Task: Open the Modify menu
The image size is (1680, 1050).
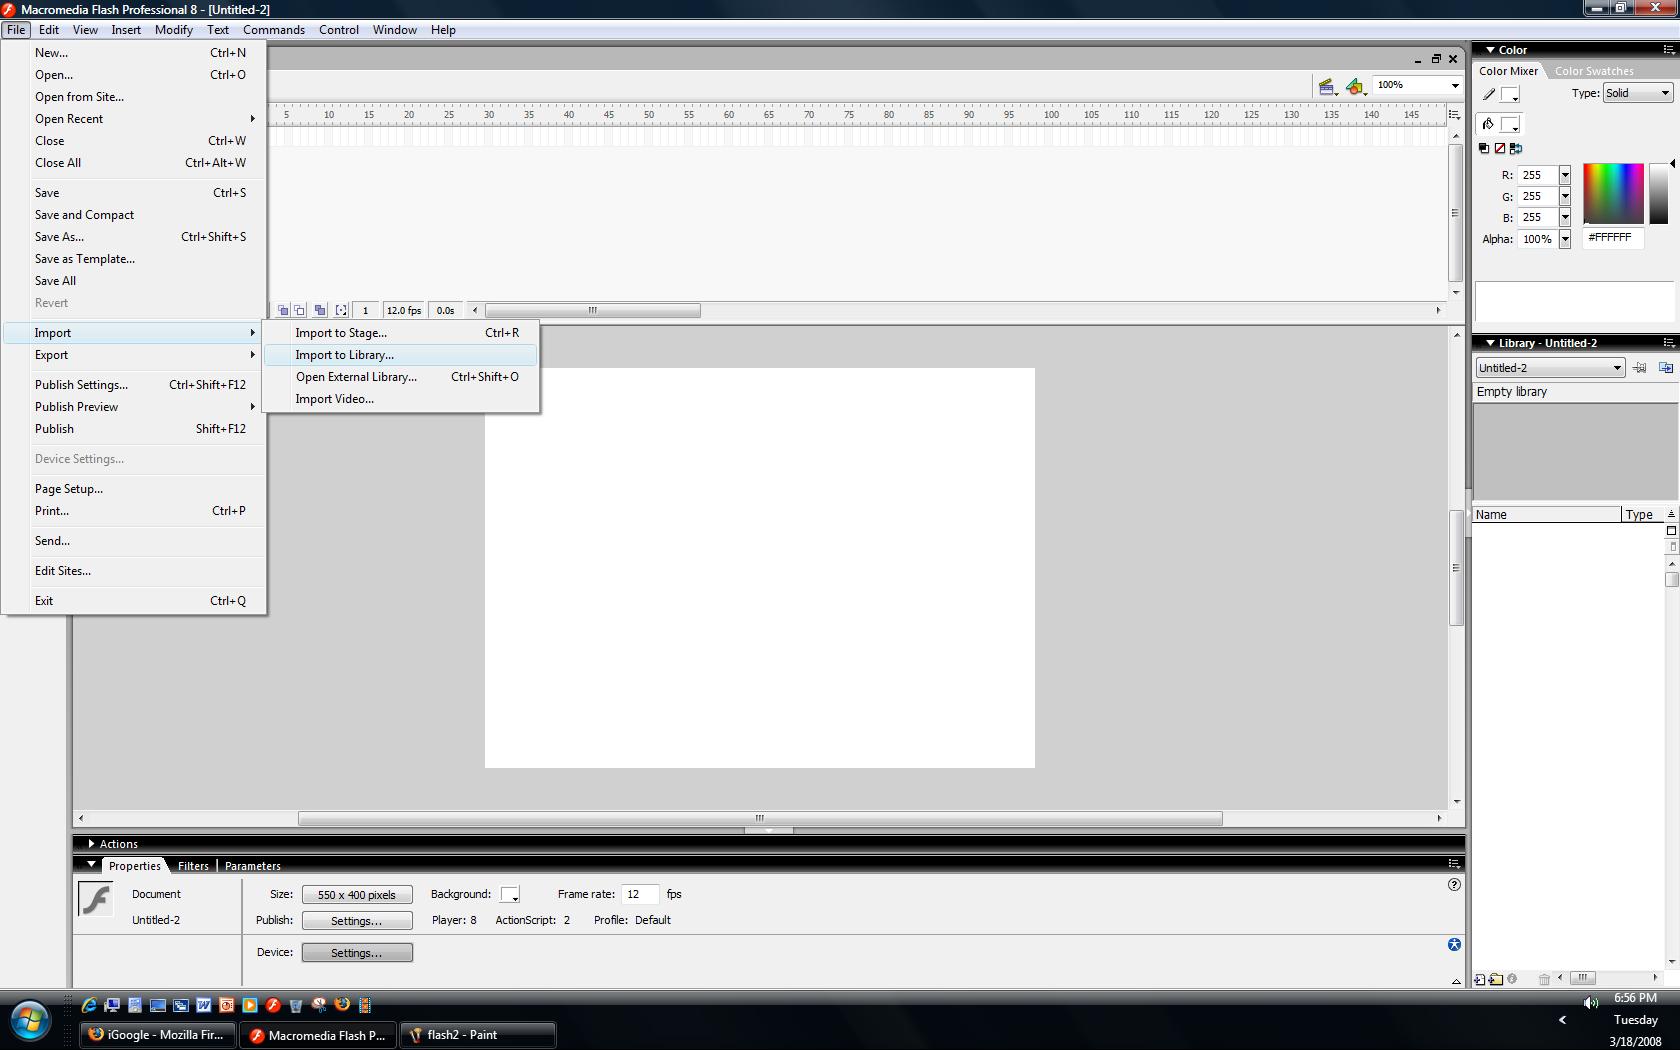Action: pos(174,30)
